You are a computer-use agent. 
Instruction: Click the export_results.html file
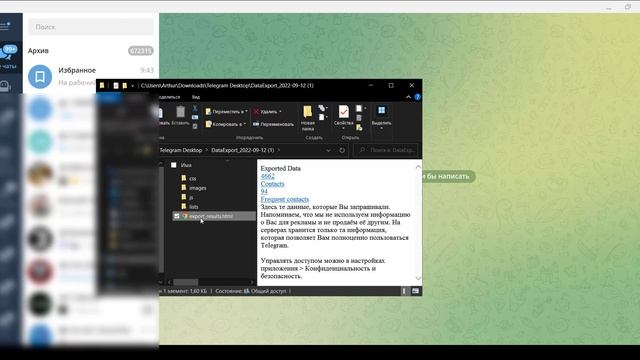click(x=211, y=216)
